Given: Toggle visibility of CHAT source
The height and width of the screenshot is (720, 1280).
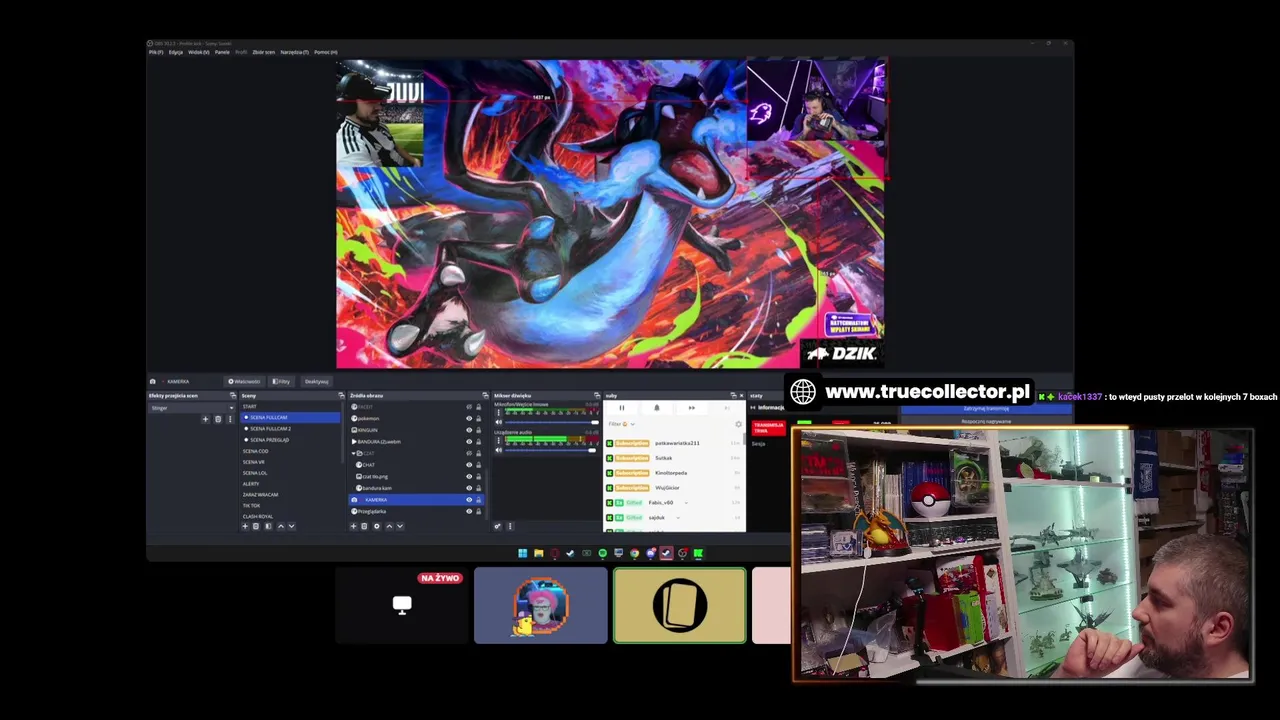Looking at the screenshot, I should [469, 465].
